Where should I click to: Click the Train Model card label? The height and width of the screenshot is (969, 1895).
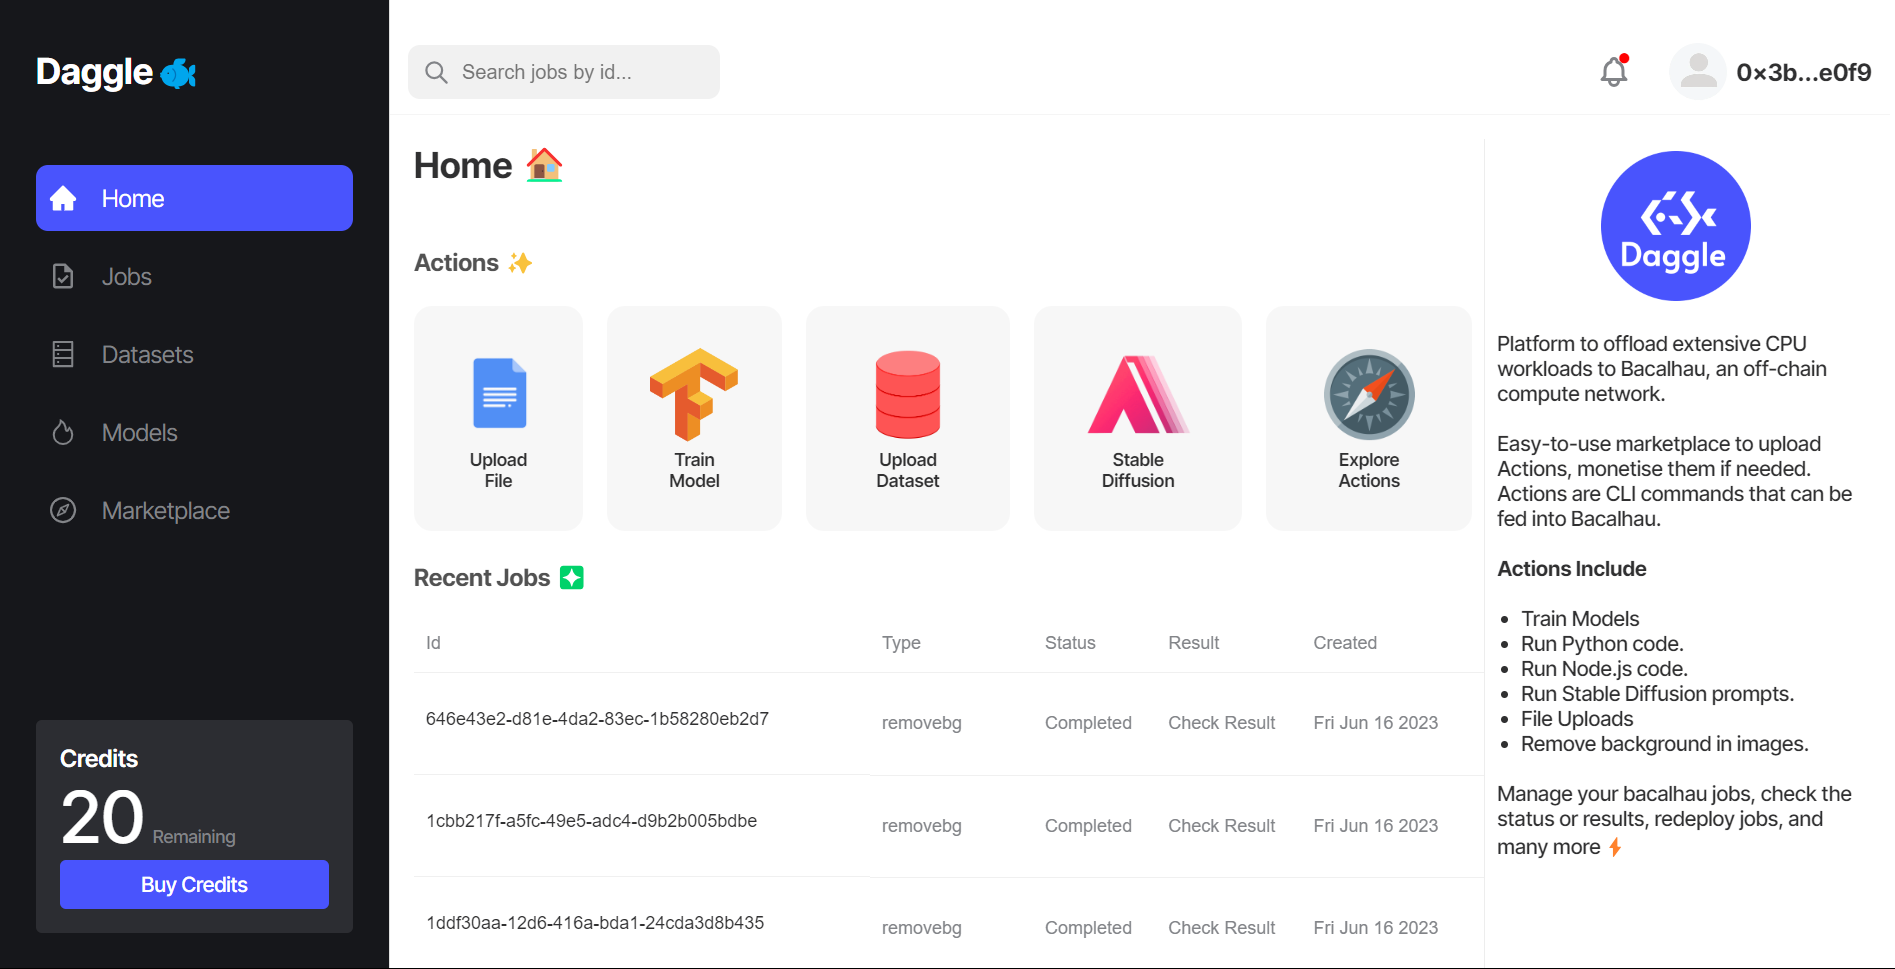[694, 470]
